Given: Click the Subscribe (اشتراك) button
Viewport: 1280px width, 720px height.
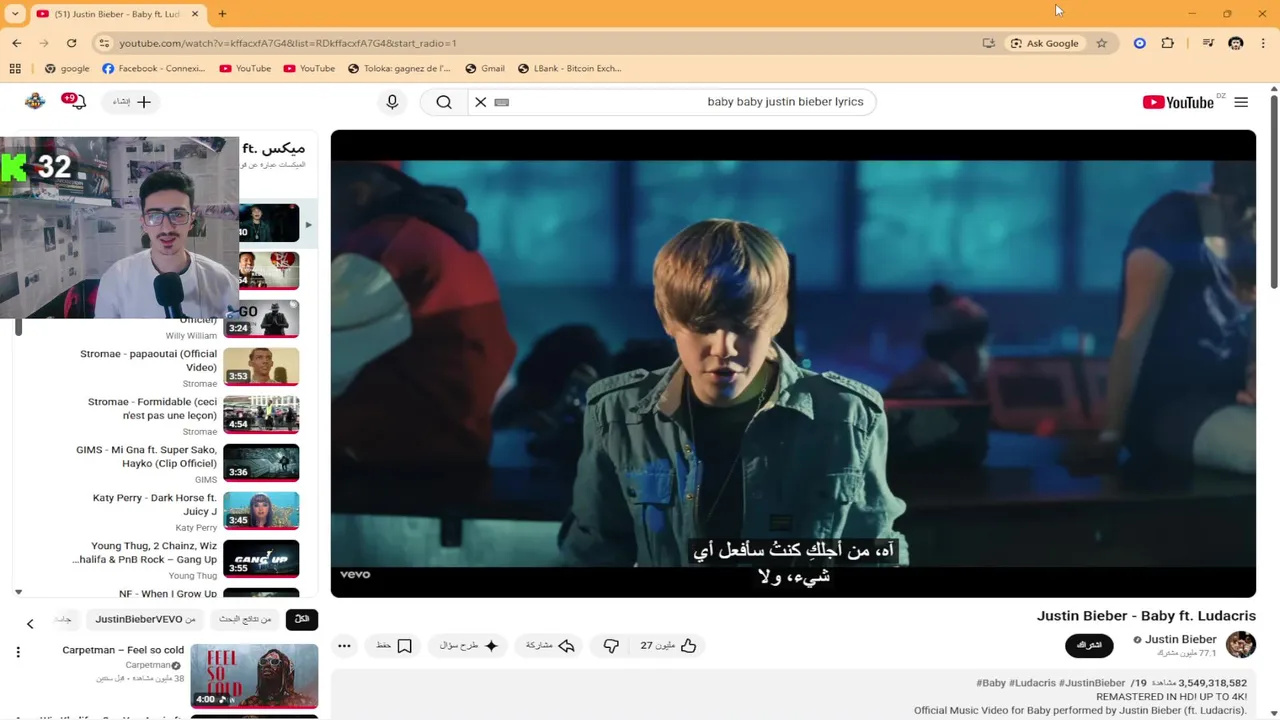Looking at the screenshot, I should coord(1089,645).
